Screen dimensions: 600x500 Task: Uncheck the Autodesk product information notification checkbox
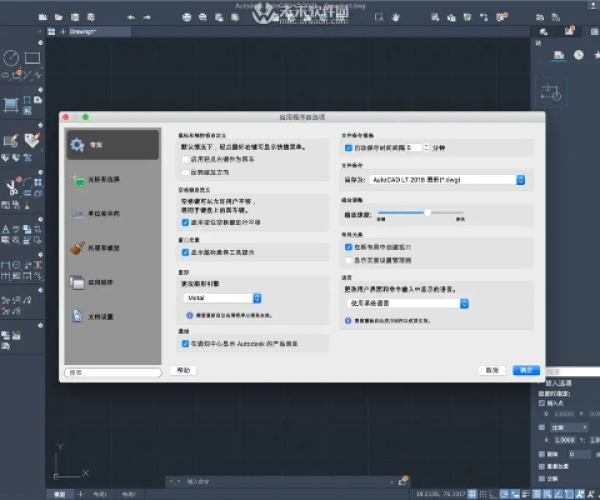[x=186, y=344]
